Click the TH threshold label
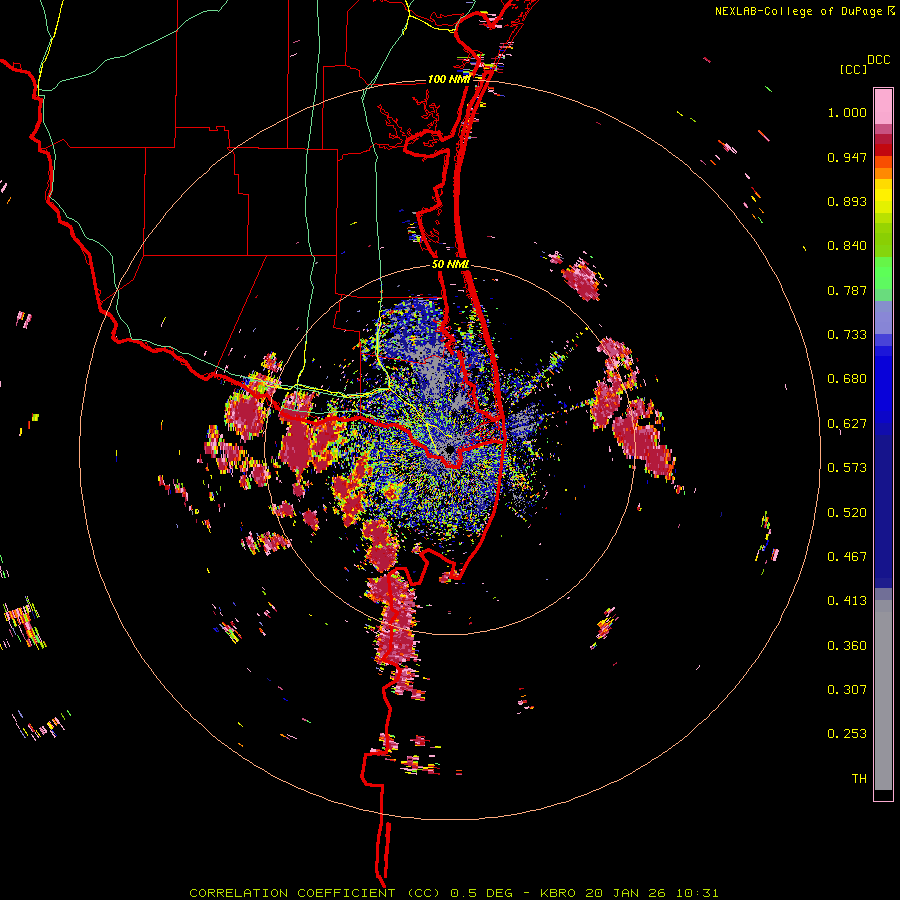Viewport: 900px width, 900px height. coord(859,779)
